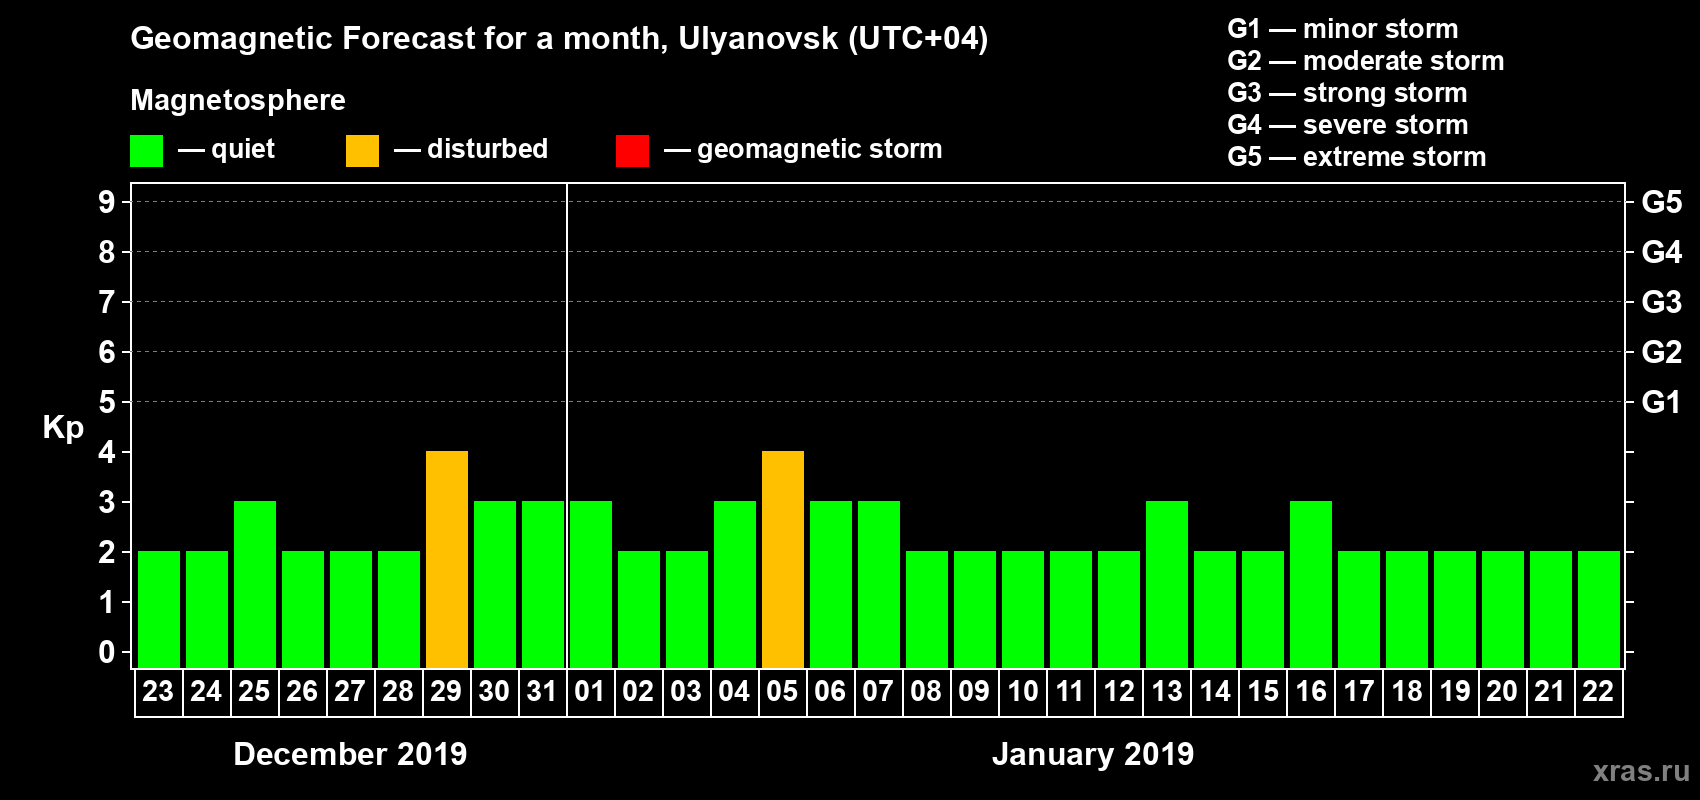
Task: Click the Kp axis value 0
Action: coord(107,652)
